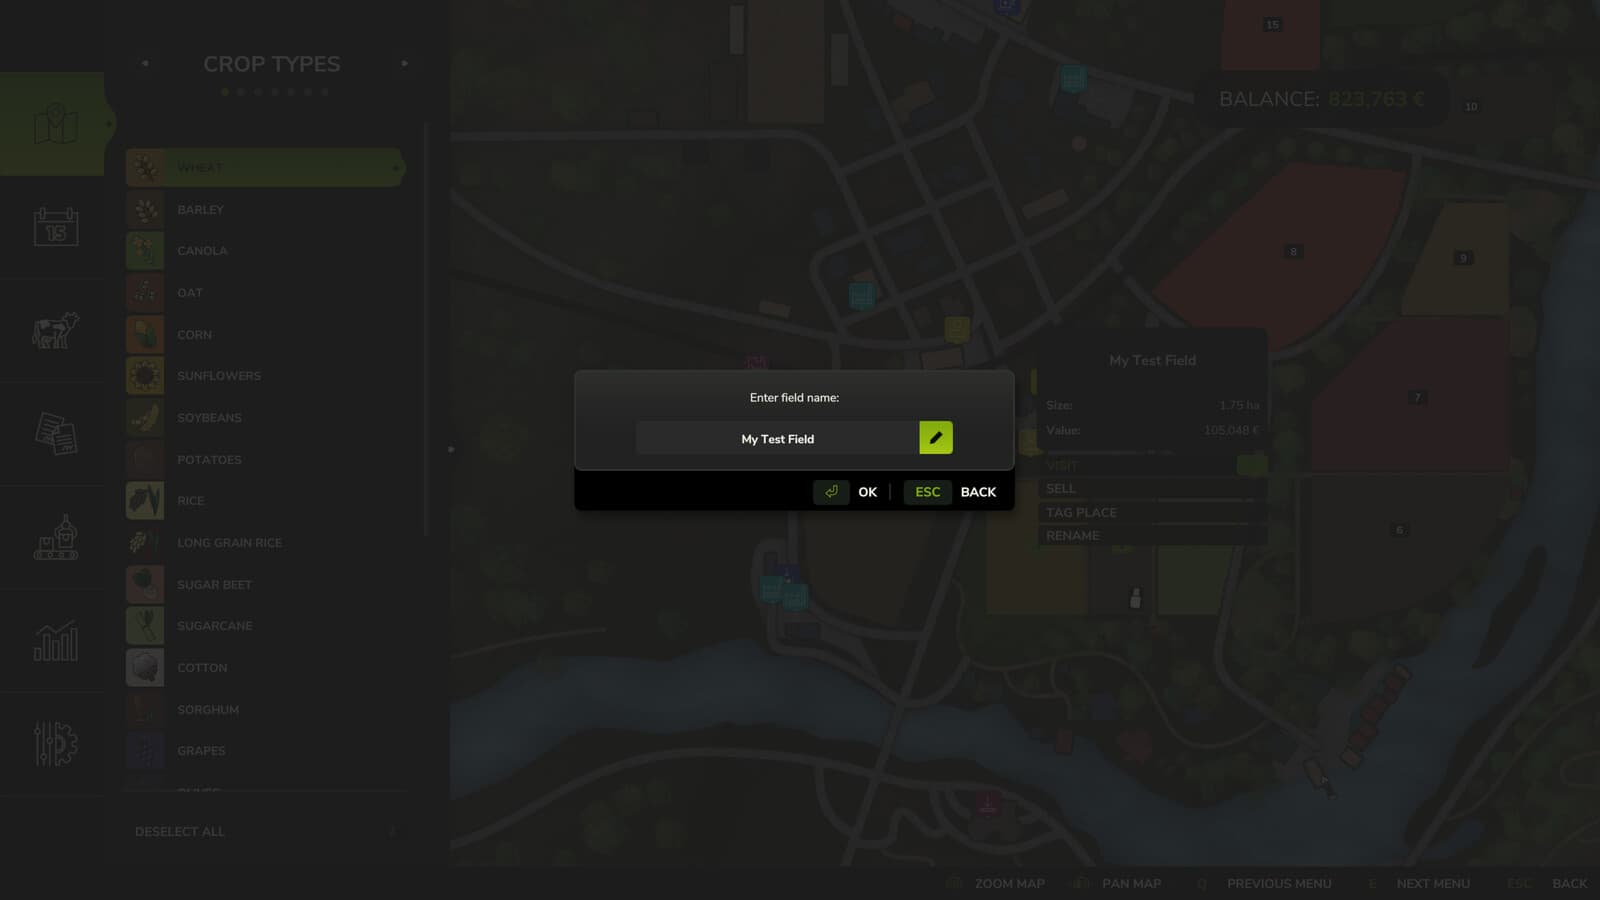Screen dimensions: 1600x900
Task: Click Next Menu in bottom bar
Action: 1433,883
